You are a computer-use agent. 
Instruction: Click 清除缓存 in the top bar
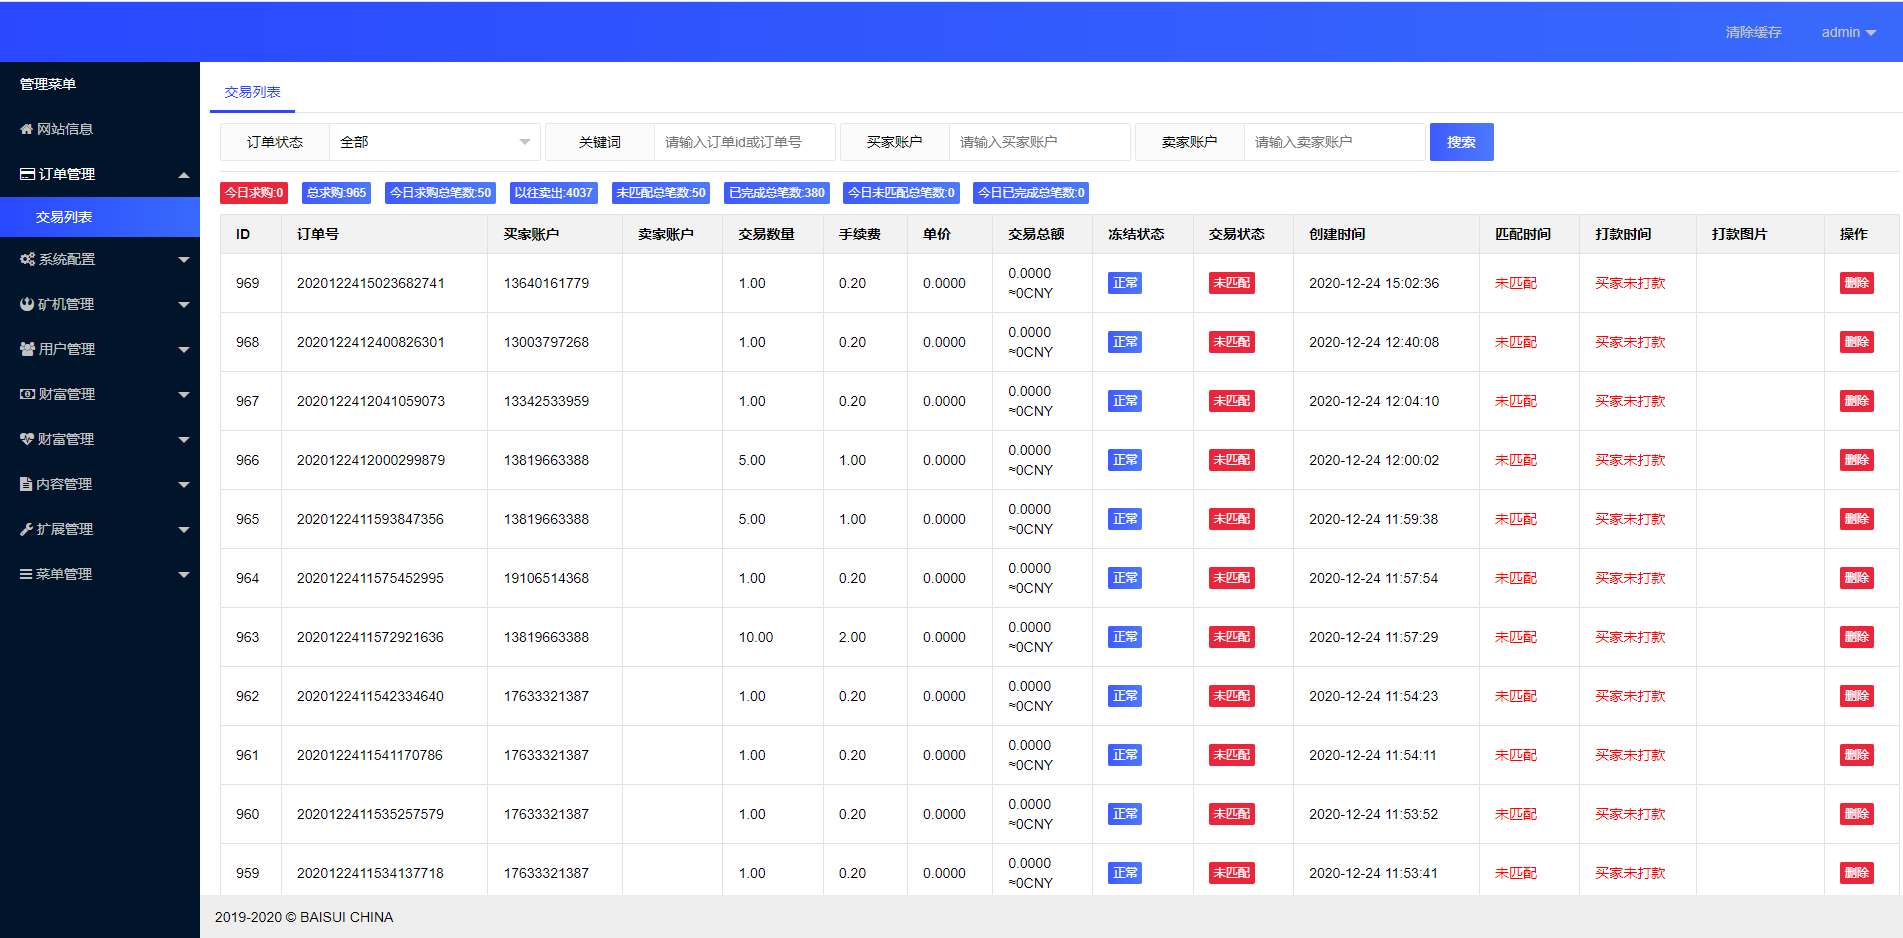point(1753,32)
